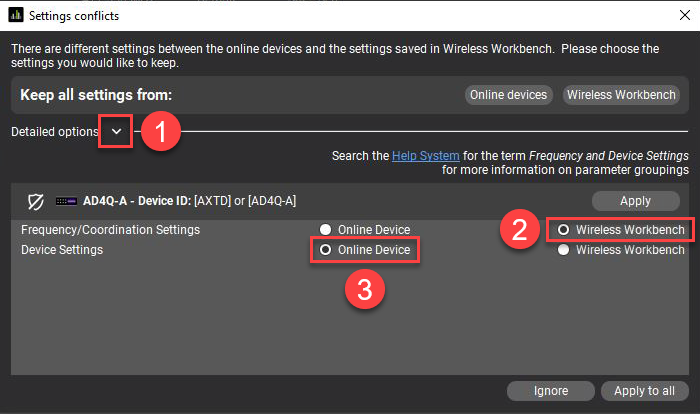Click the red number 2 annotation marker
Viewport: 700px width, 414px height.
pyautogui.click(x=520, y=230)
